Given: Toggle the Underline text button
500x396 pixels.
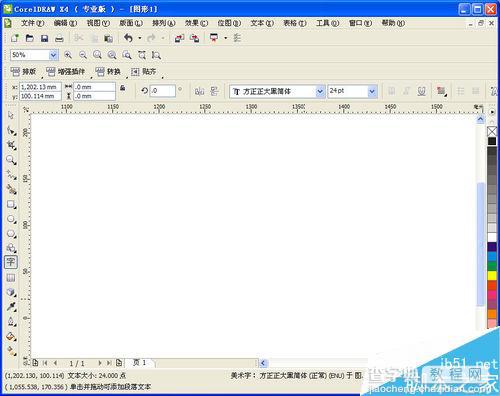Looking at the screenshot, I should 422,91.
